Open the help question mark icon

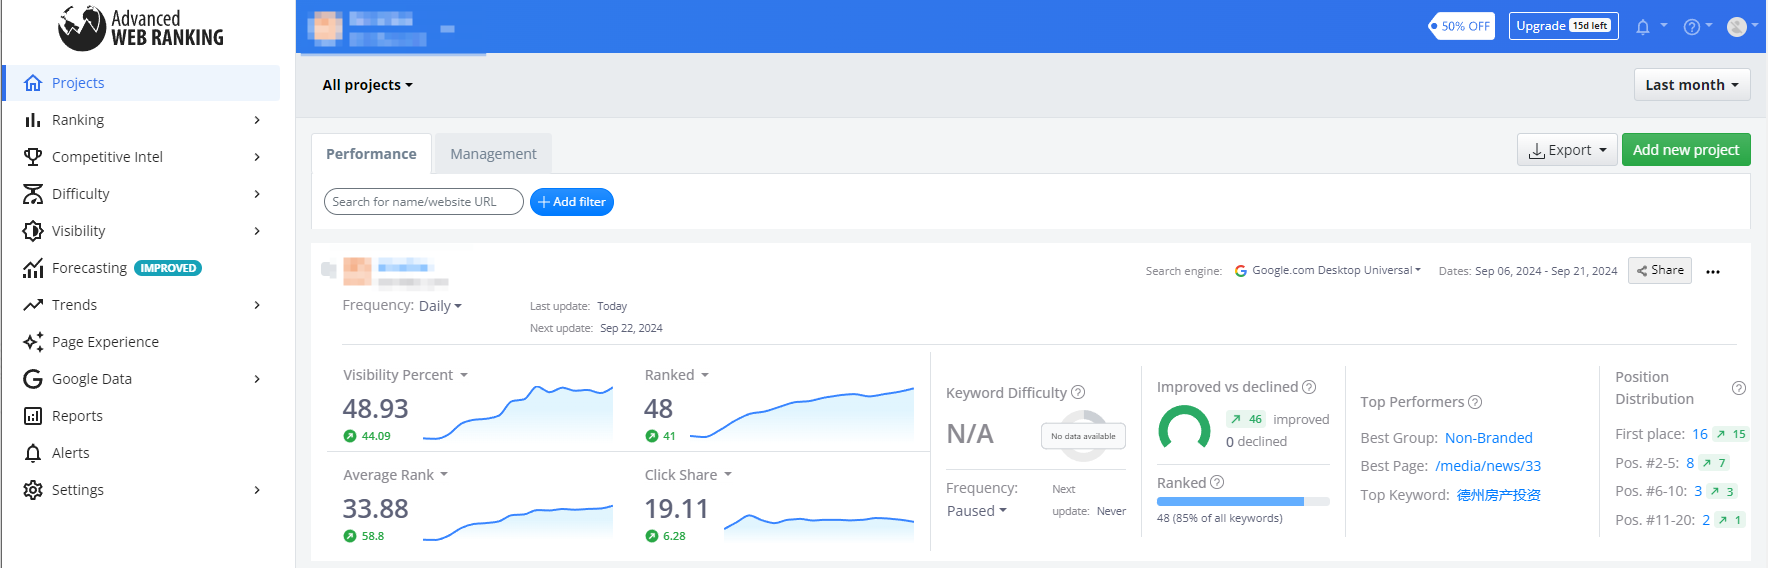point(1691,27)
